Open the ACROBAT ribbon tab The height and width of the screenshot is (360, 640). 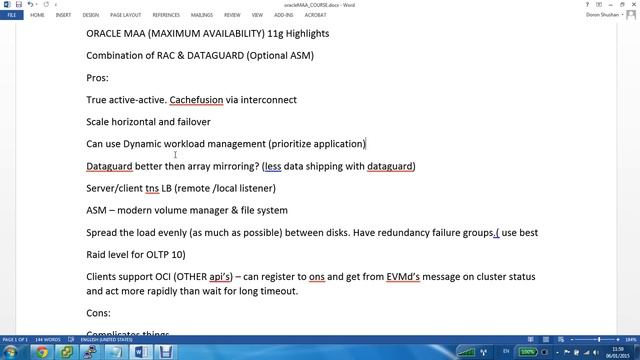click(x=316, y=15)
